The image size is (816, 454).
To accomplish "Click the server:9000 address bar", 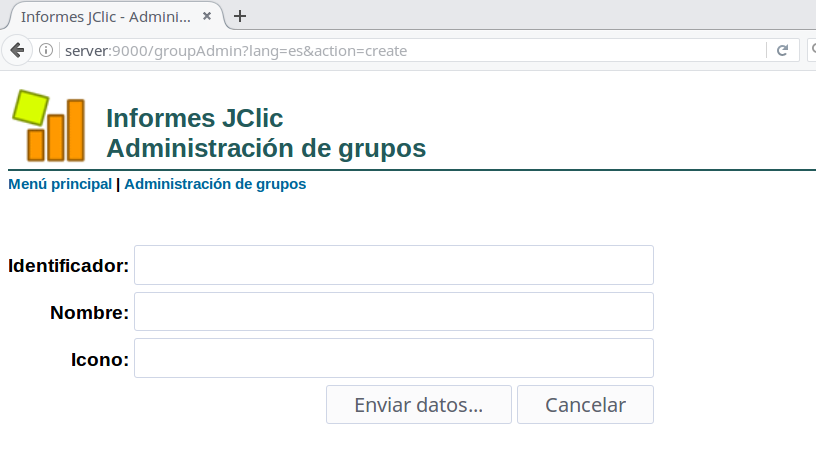I will (x=400, y=50).
